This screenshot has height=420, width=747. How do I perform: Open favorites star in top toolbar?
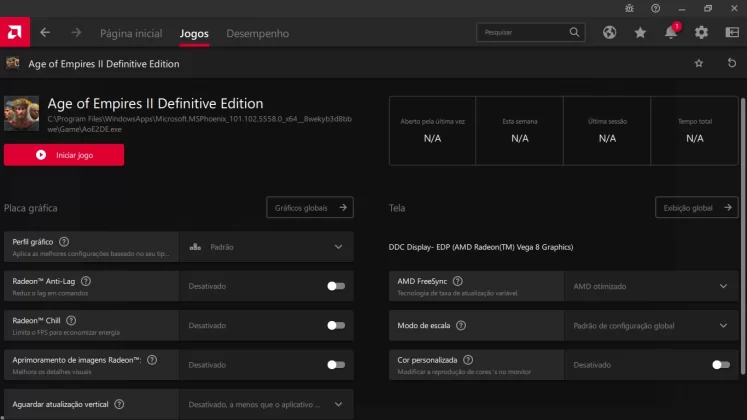coord(640,32)
